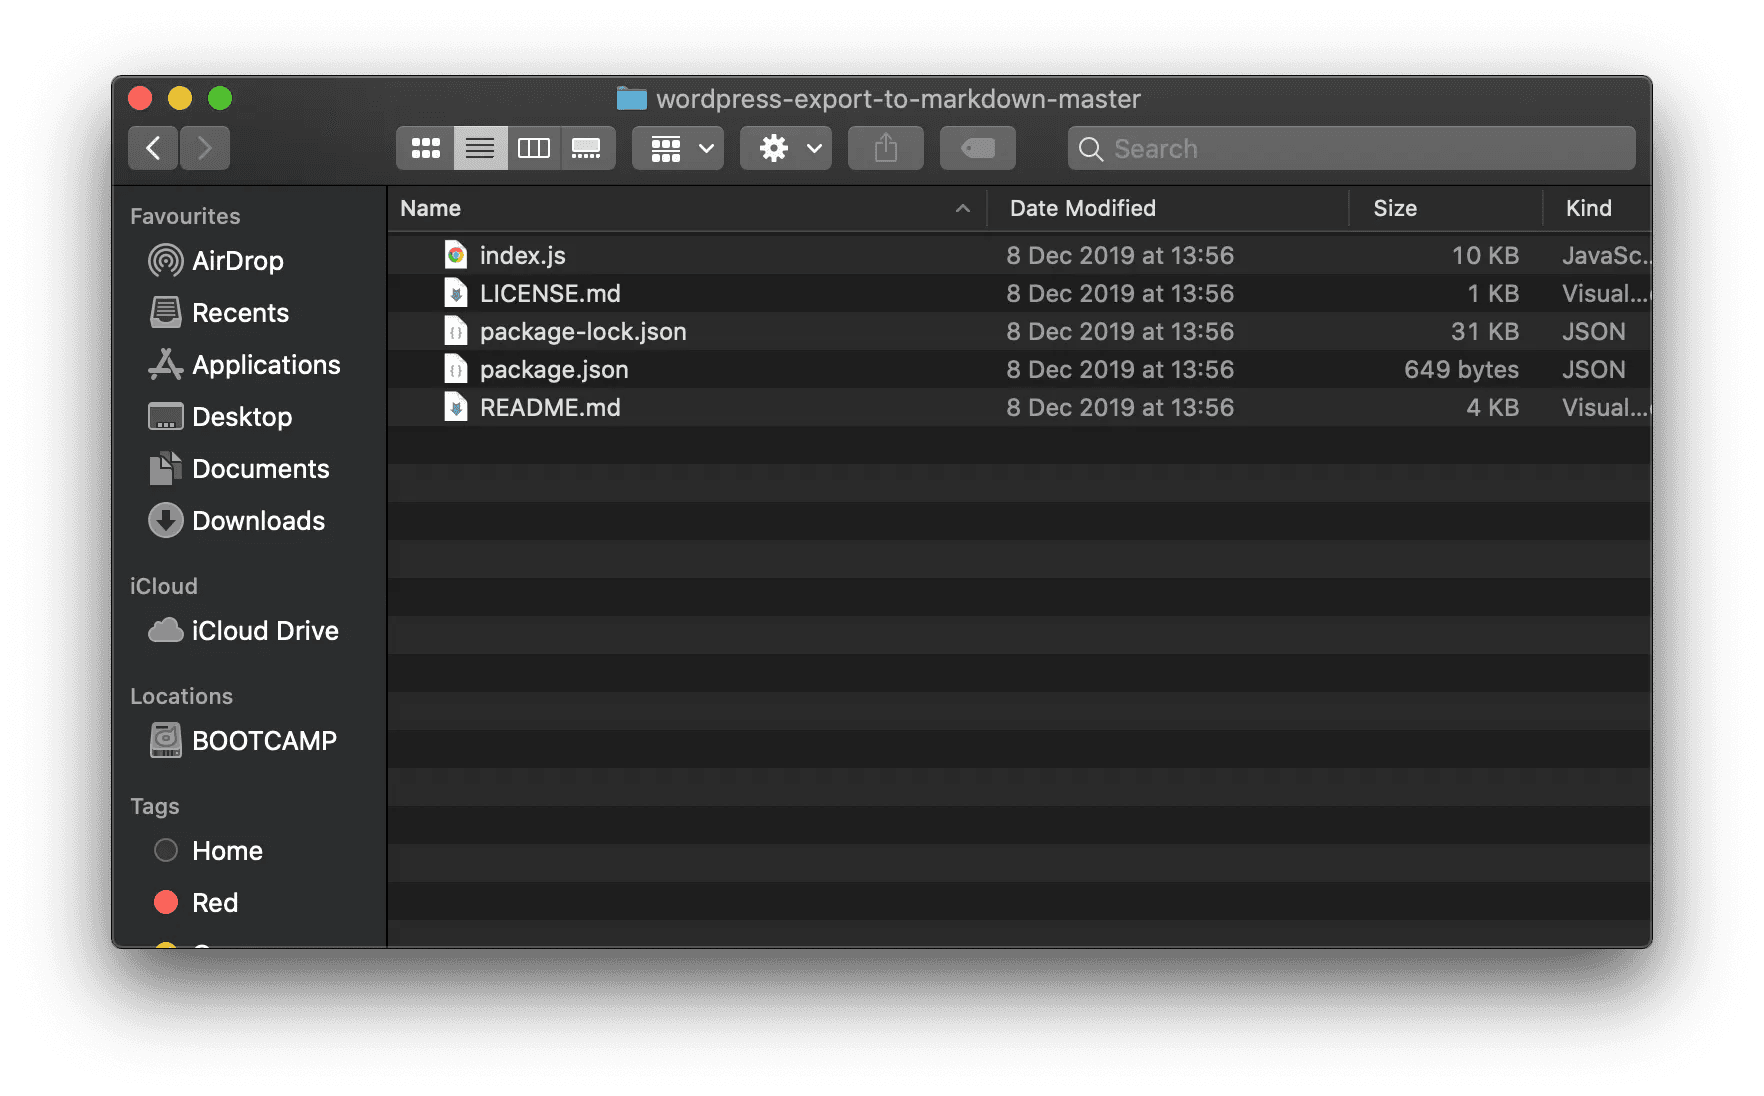Sort files by the Size column

click(1395, 208)
